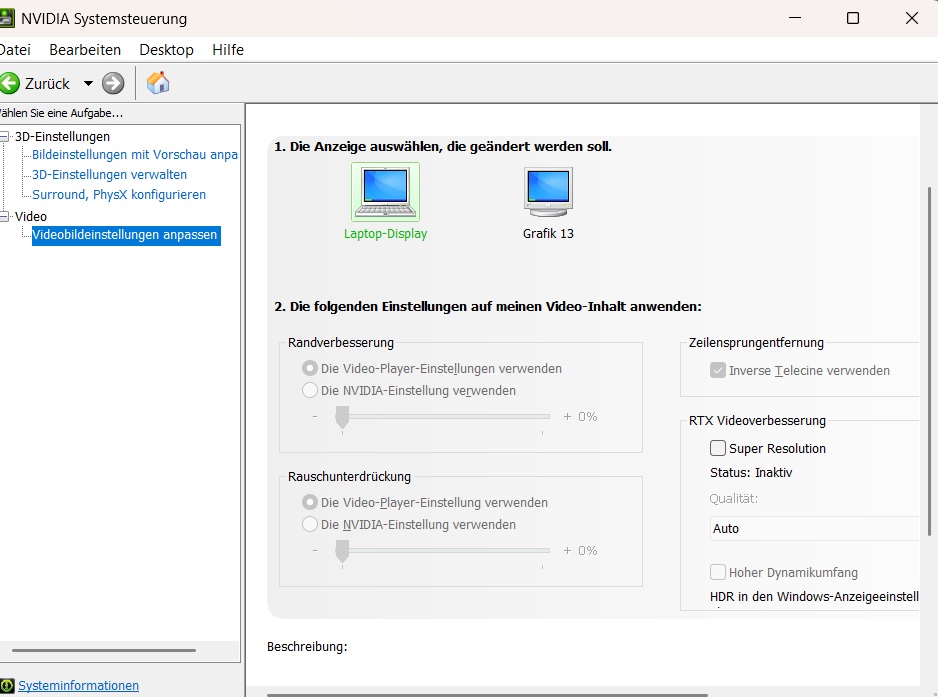Collapse the Video tree node

pyautogui.click(x=4, y=217)
